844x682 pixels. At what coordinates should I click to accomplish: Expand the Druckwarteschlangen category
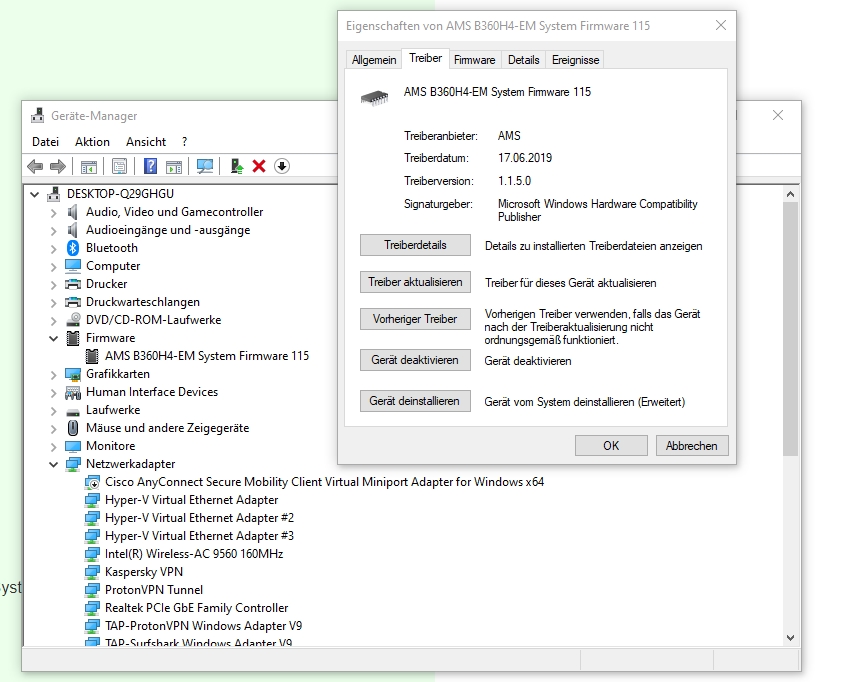tap(53, 302)
